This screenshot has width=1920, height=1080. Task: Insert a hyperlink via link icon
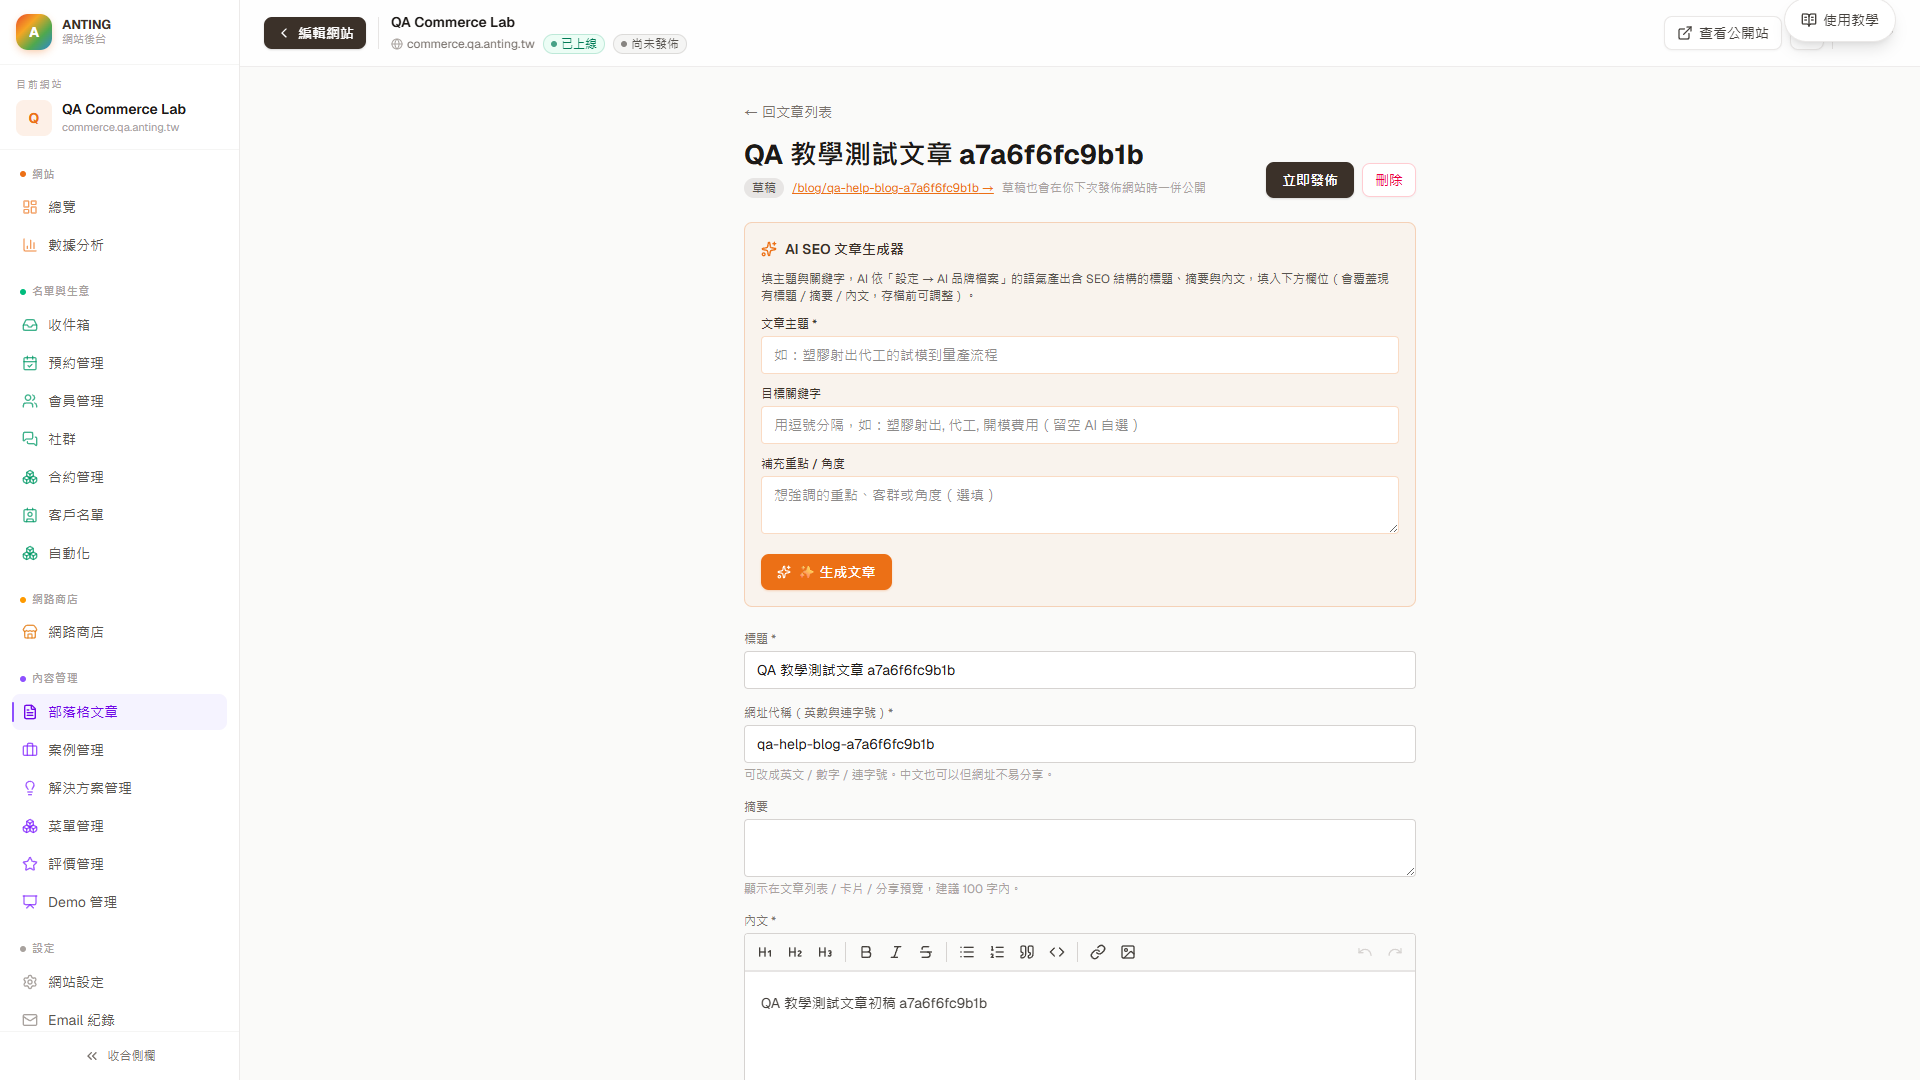(1098, 952)
